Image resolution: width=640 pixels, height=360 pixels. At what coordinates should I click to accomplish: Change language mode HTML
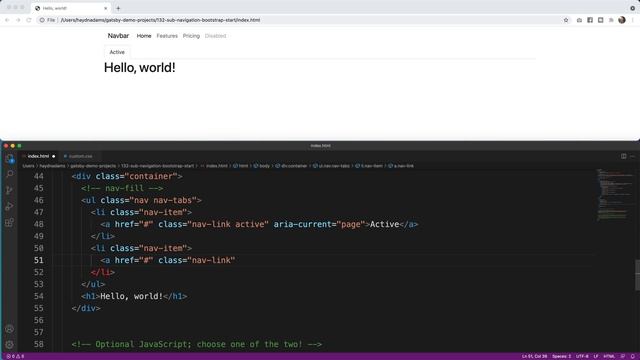[609, 356]
